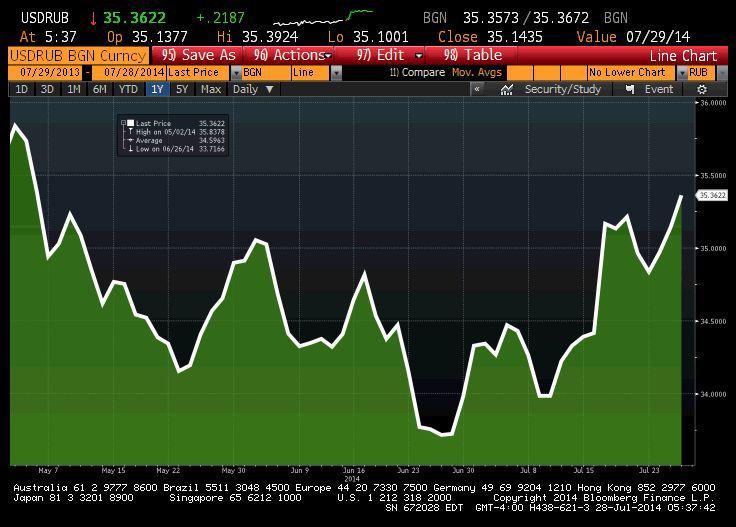This screenshot has width=736, height=527.
Task: Click the Line chart type field
Action: 310,73
